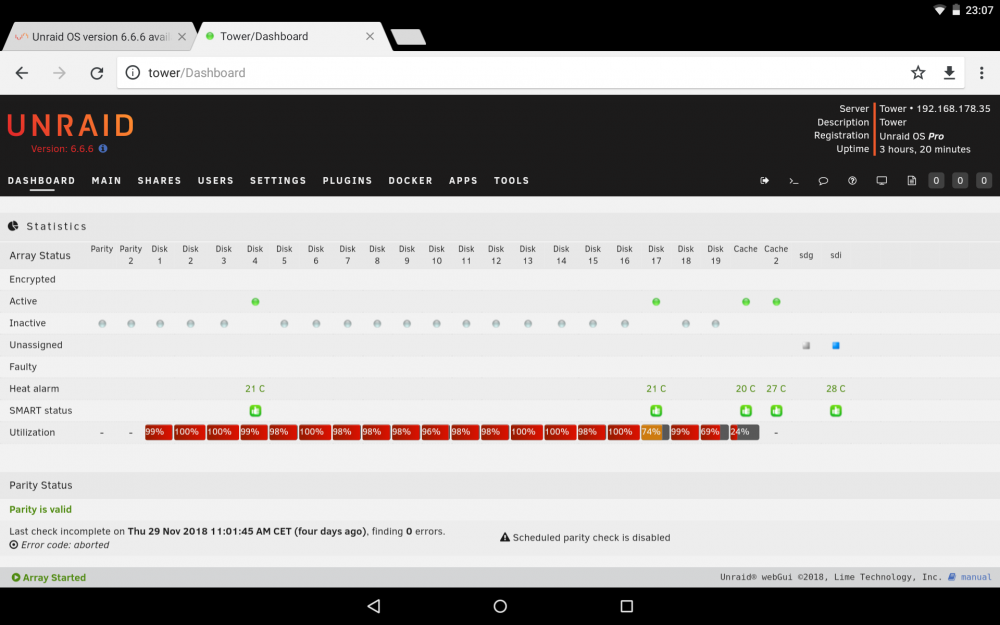This screenshot has height=625, width=1000.
Task: Open a new browser tab
Action: (x=408, y=37)
